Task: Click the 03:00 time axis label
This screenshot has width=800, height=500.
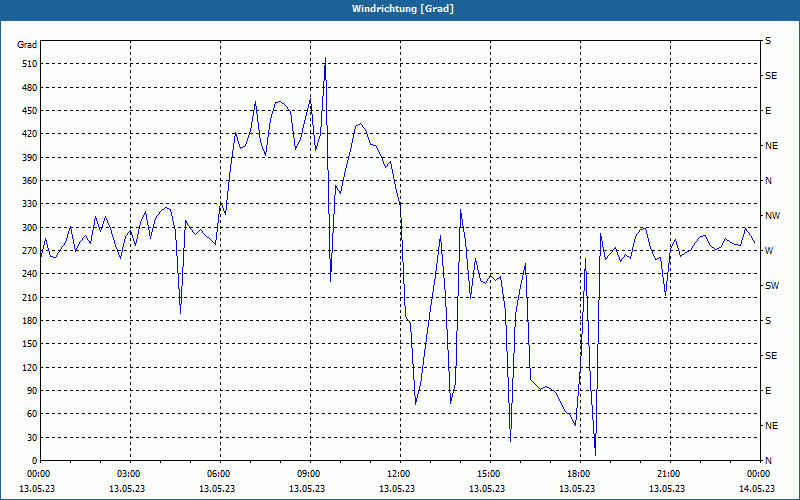Action: 127,474
